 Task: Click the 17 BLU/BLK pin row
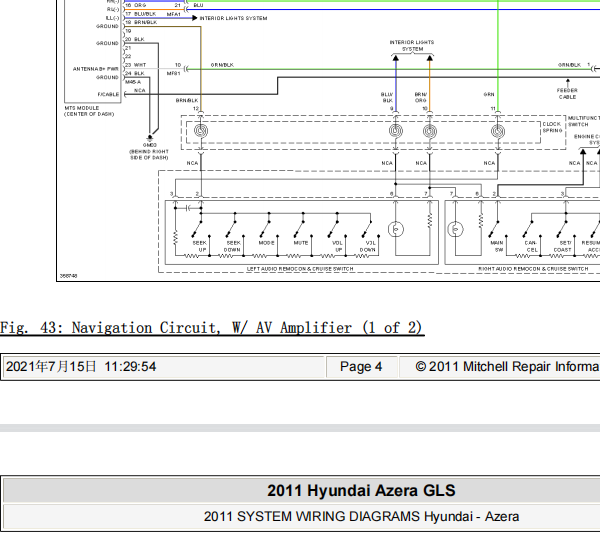click(141, 14)
